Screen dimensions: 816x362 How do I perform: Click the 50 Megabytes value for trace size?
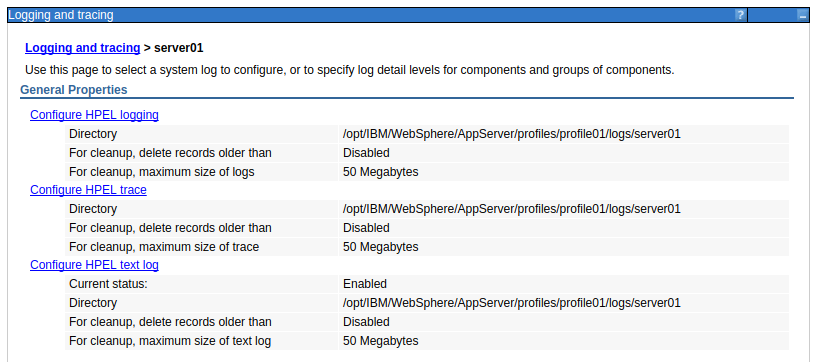click(x=380, y=247)
